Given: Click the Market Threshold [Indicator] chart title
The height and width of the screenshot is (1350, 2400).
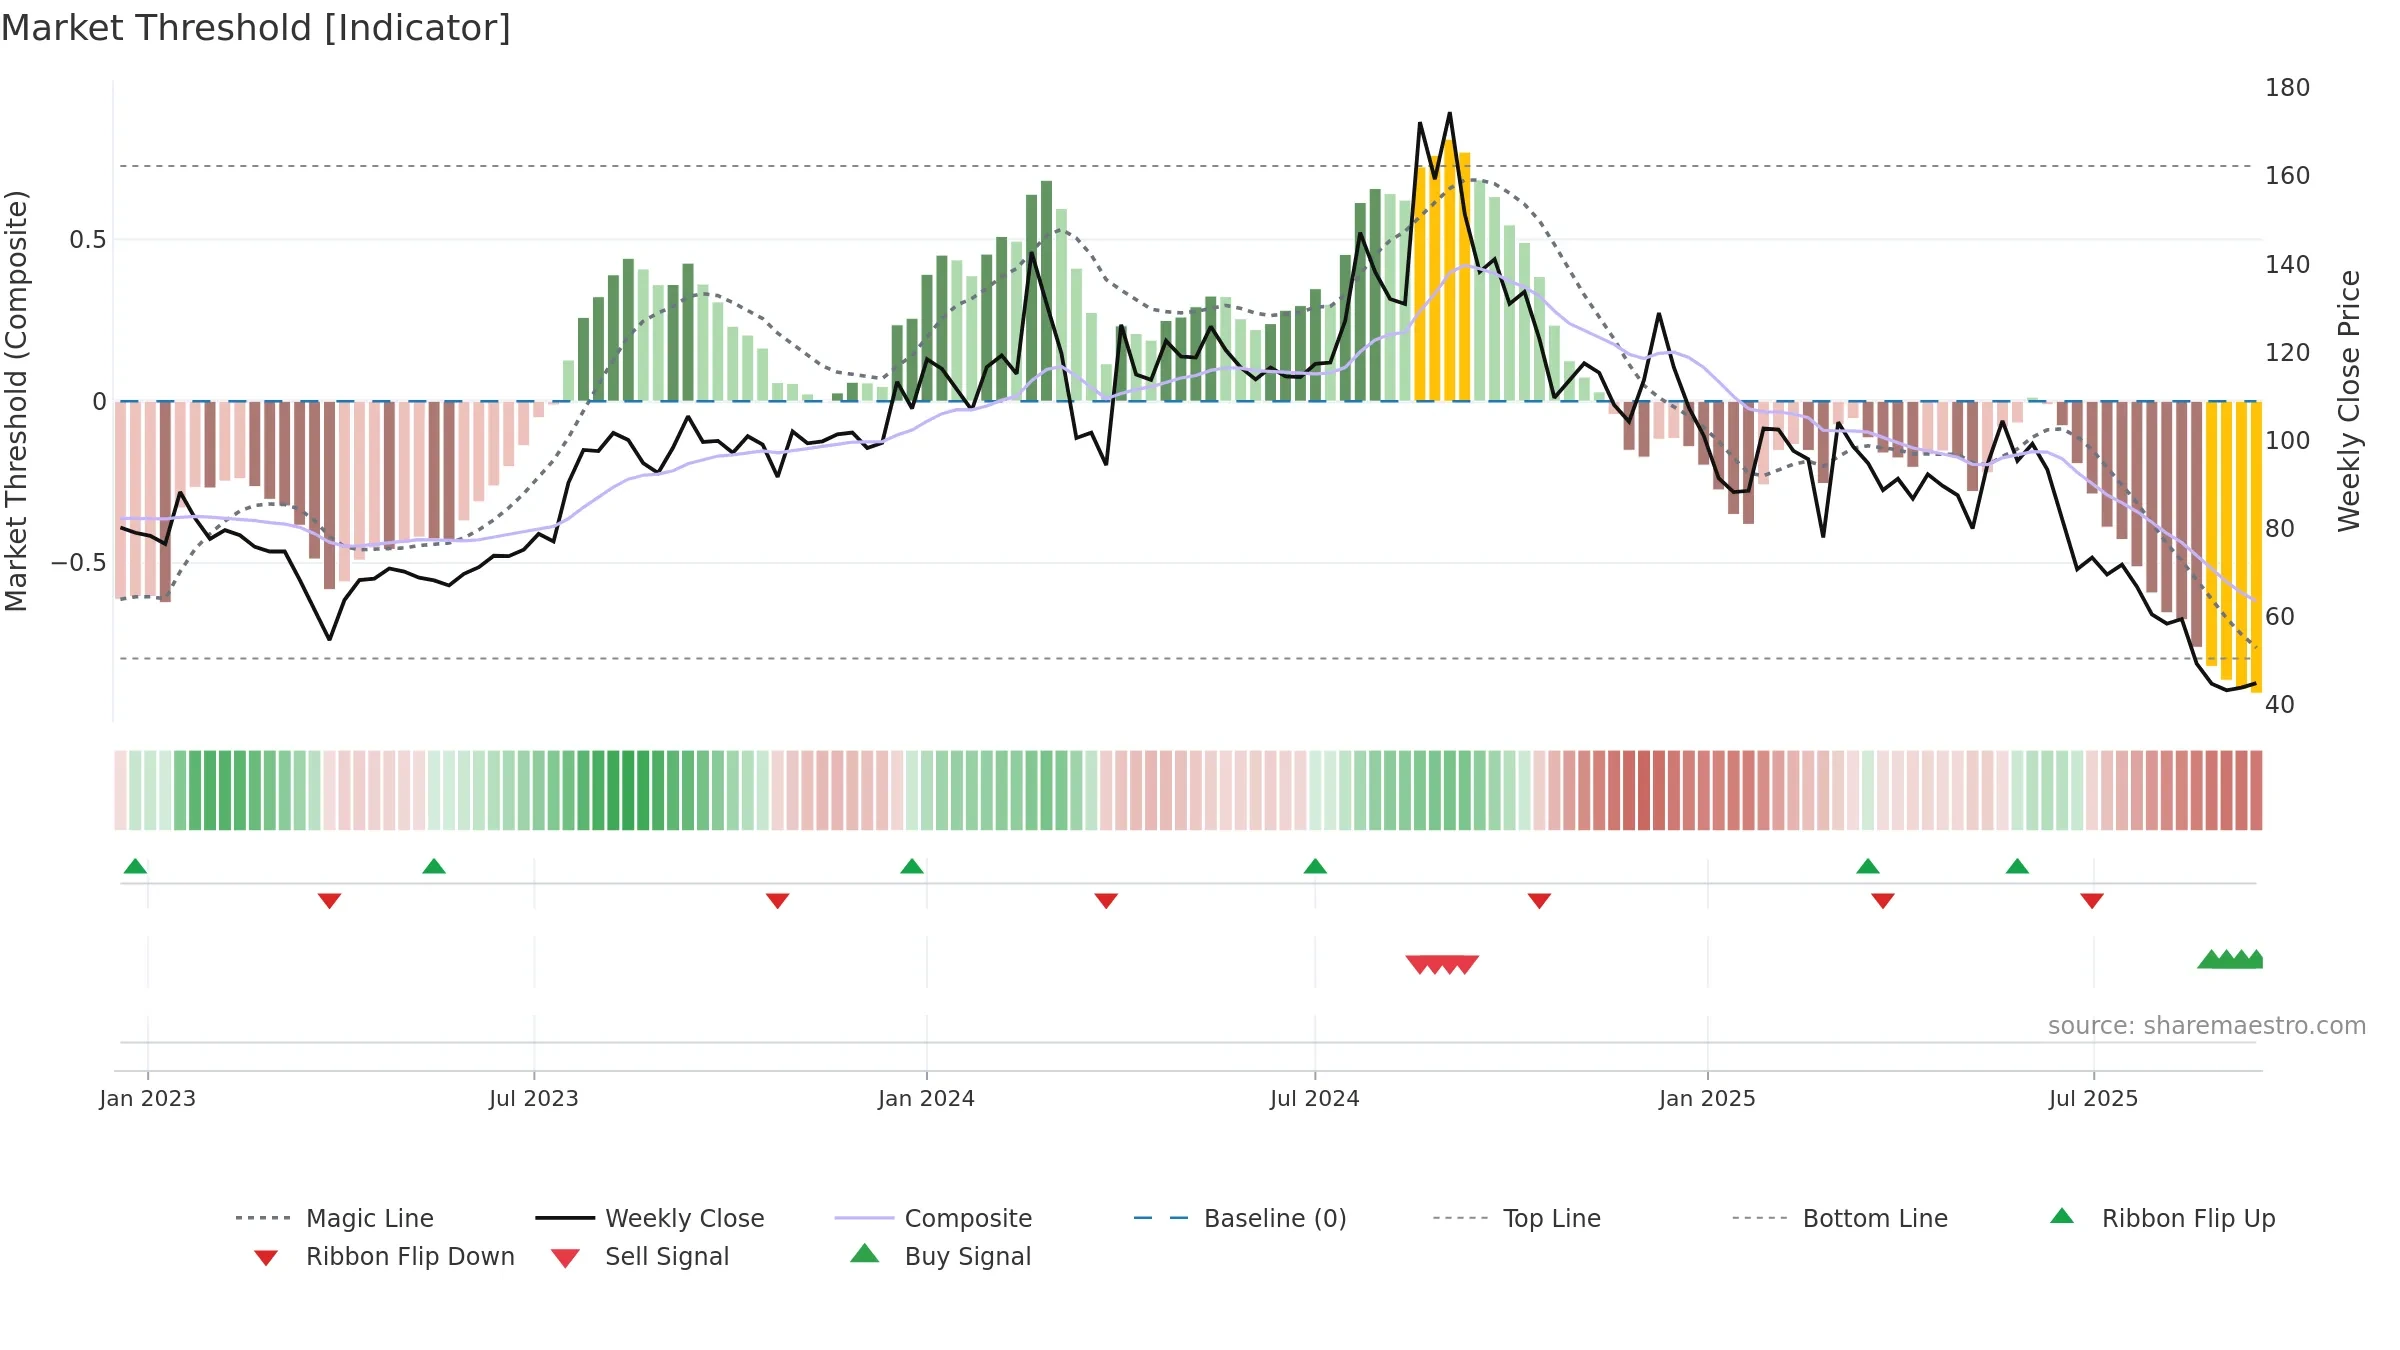Looking at the screenshot, I should (x=256, y=28).
